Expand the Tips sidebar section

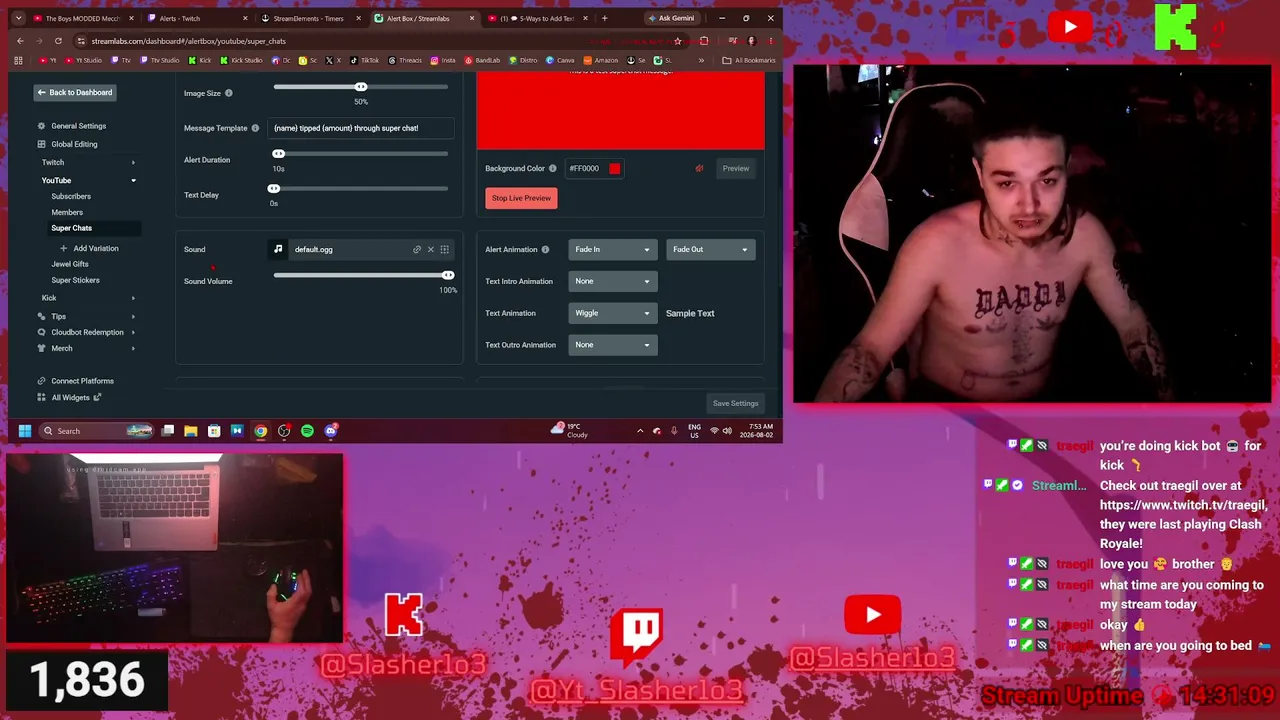[x=88, y=316]
